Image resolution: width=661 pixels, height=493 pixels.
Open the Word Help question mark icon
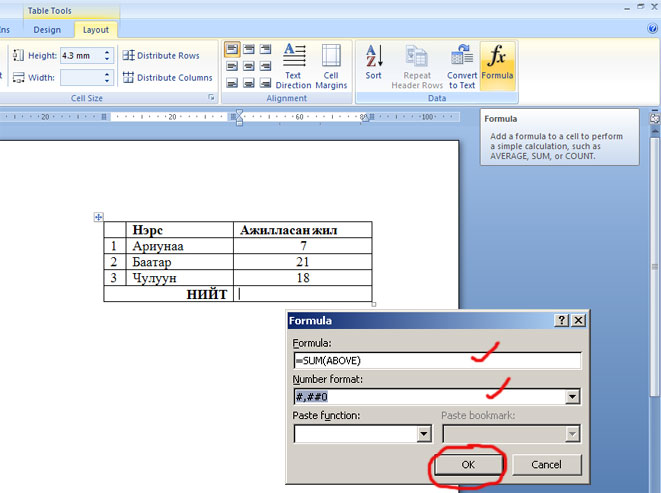coord(652,29)
